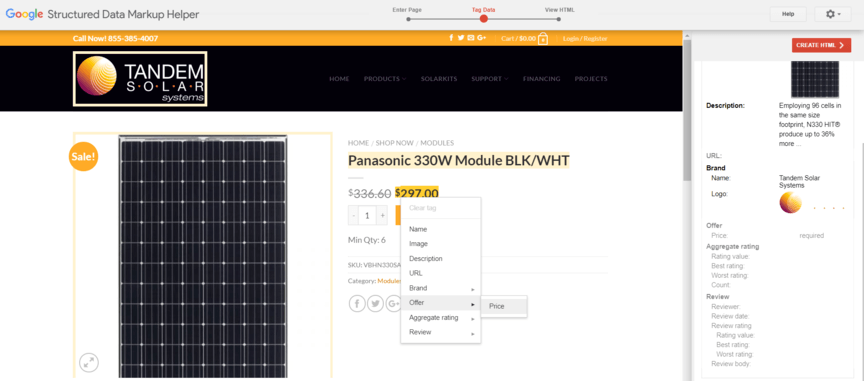Click the Call Now! 855-385-4007 text
The width and height of the screenshot is (864, 381).
click(x=115, y=39)
